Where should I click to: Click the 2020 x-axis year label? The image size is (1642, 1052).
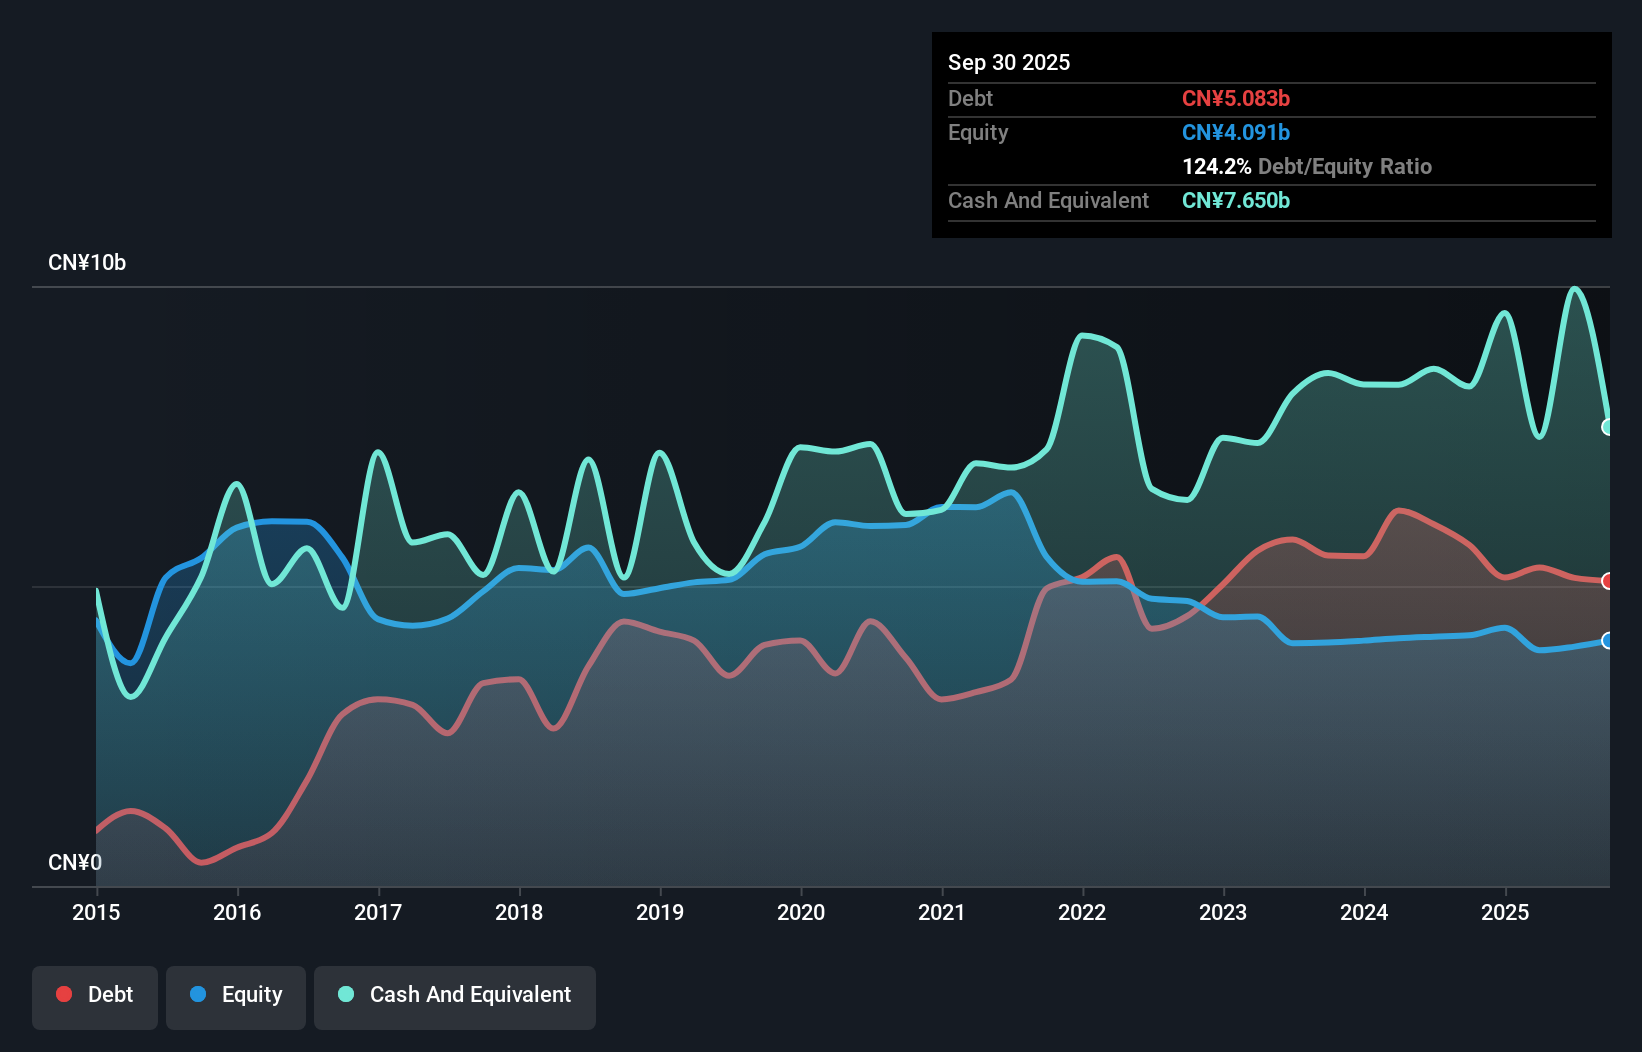(801, 912)
